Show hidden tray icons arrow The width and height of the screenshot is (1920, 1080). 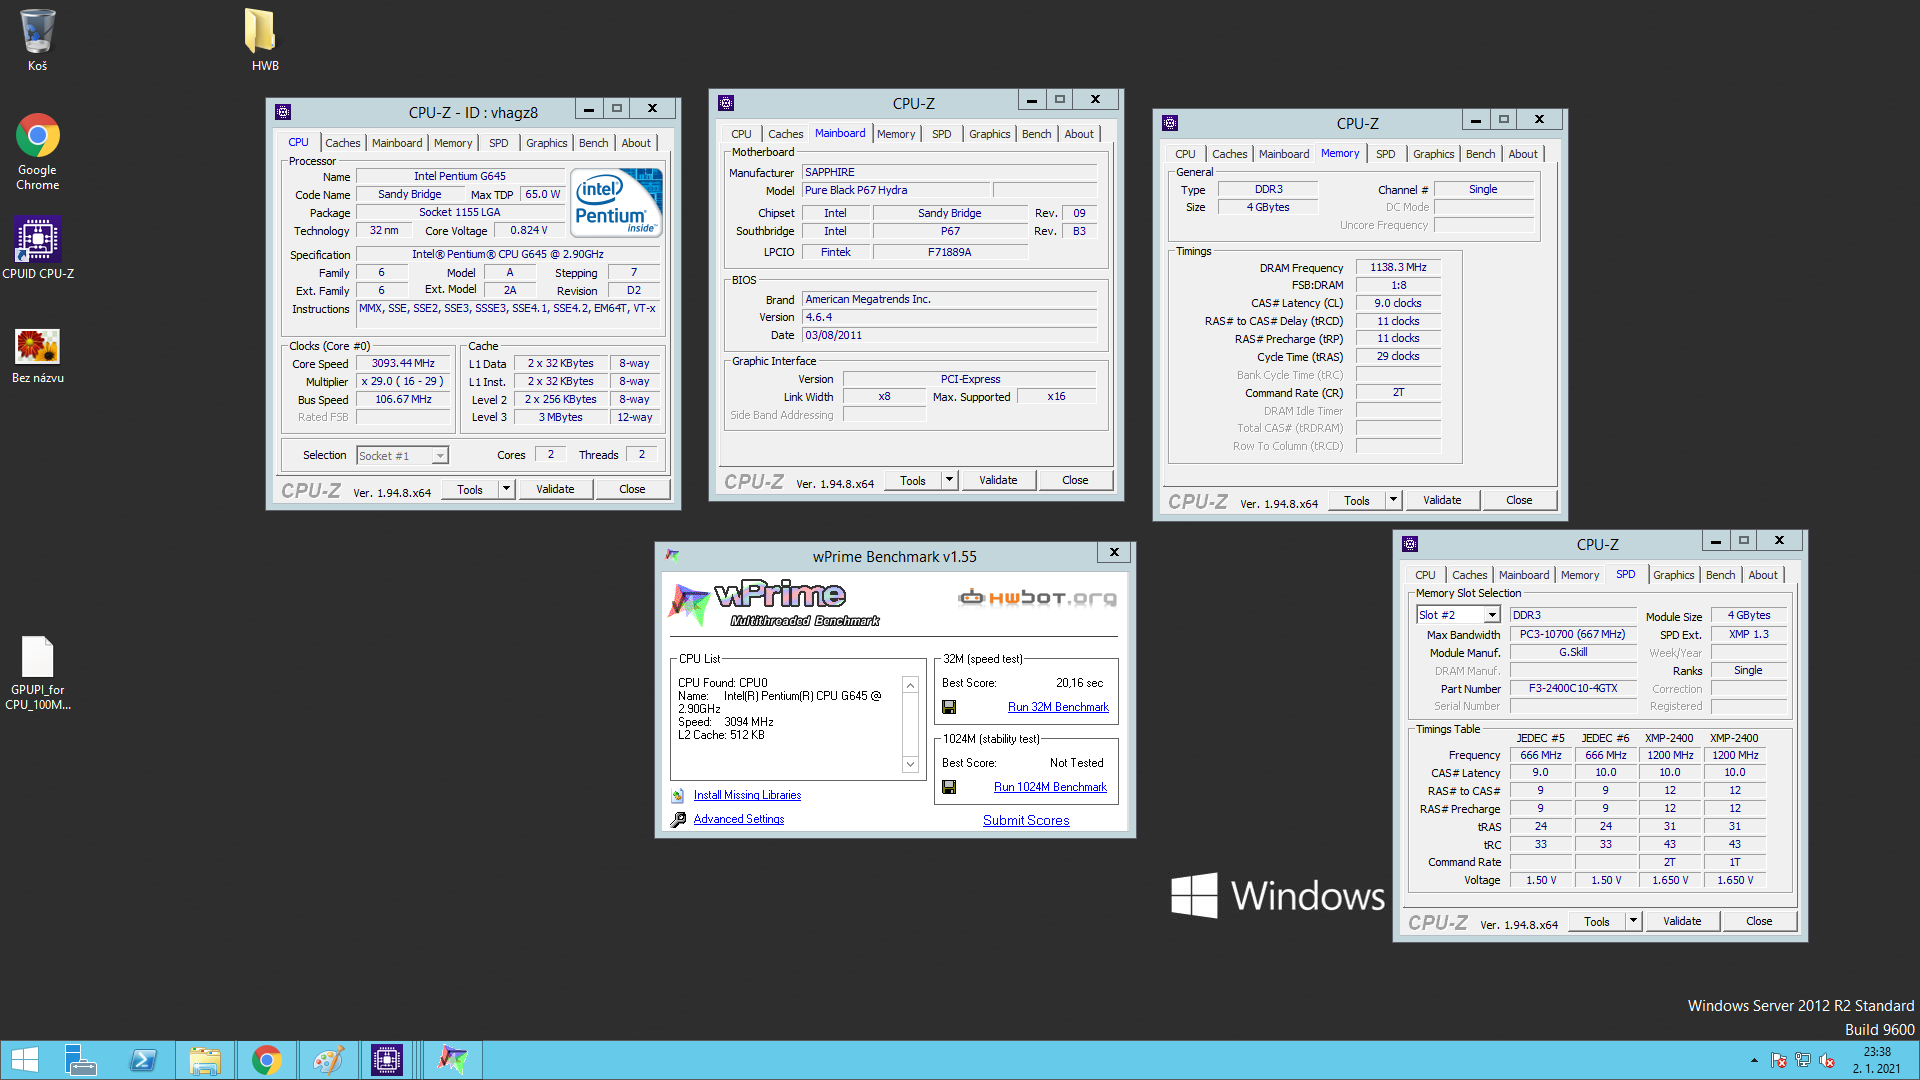pos(1754,1061)
